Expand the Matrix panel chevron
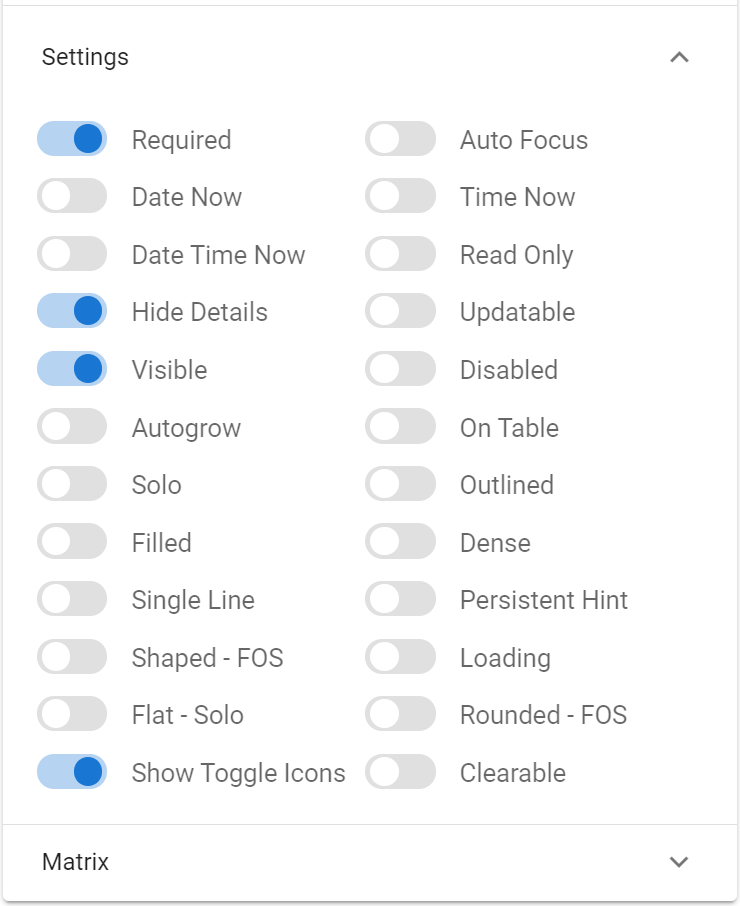This screenshot has width=740, height=906. [x=679, y=862]
